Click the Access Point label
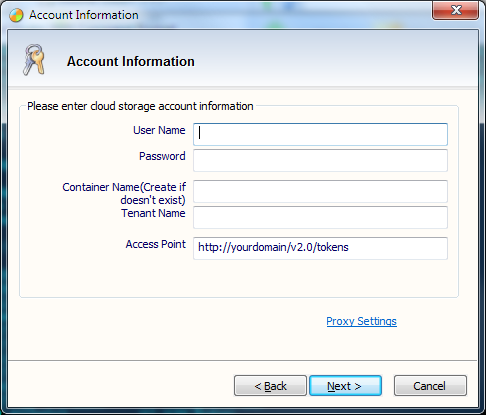Viewport: 486px width, 415px height. pos(156,244)
